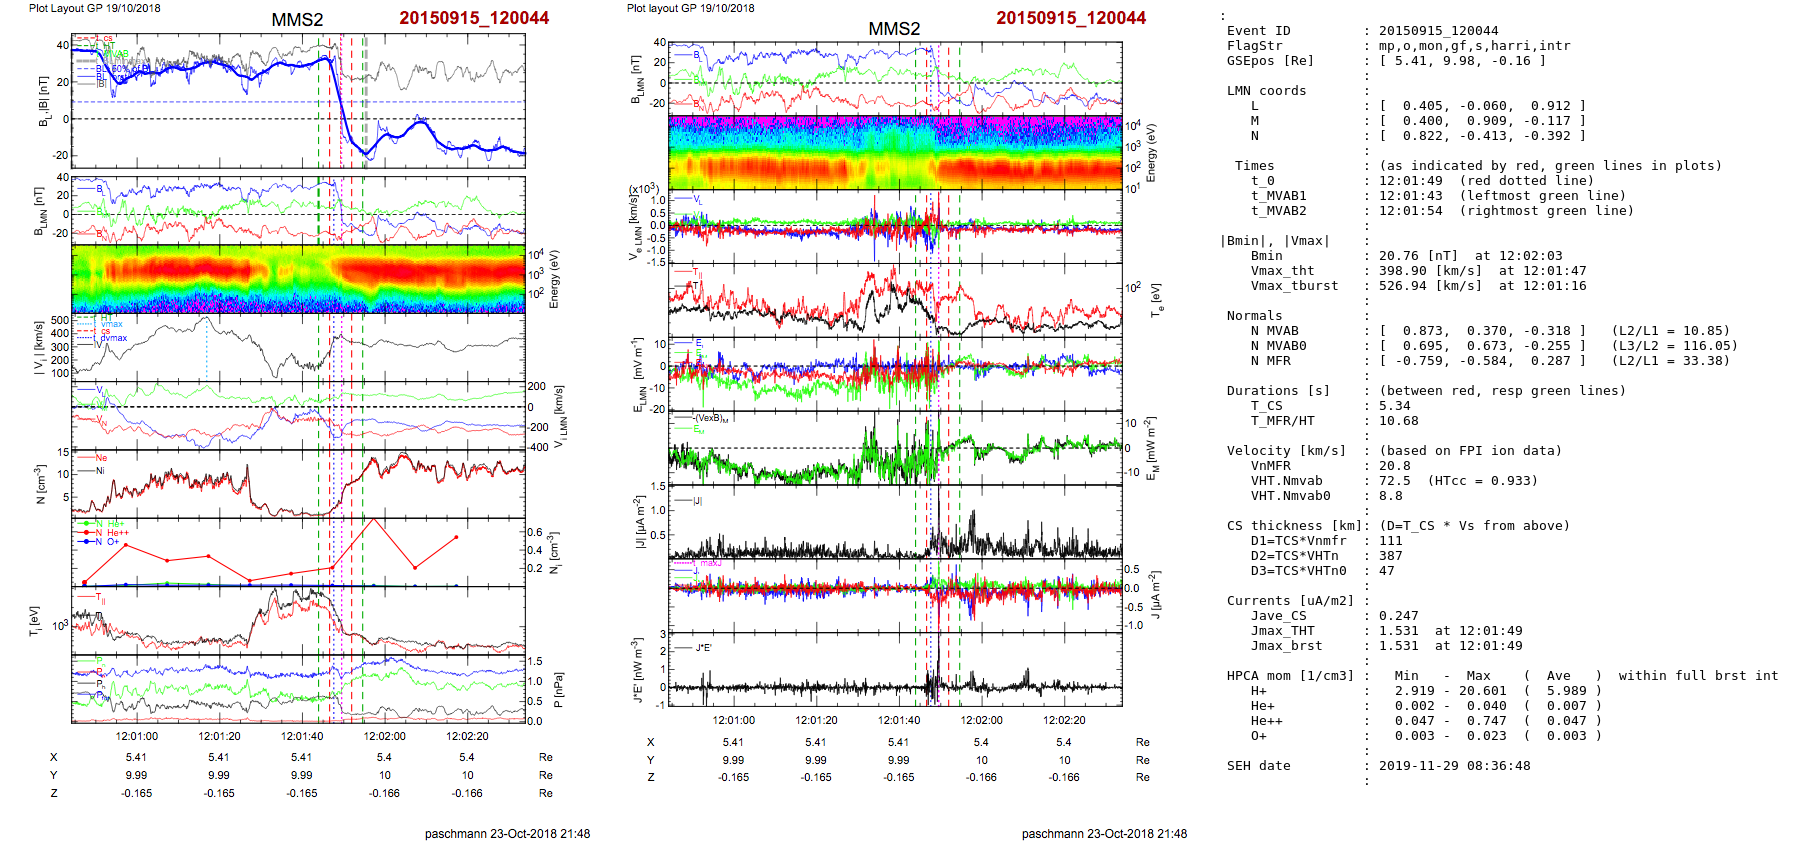Click the 12:02:00 time tick on the left plot
Image resolution: width=1804 pixels, height=841 pixels.
point(384,736)
